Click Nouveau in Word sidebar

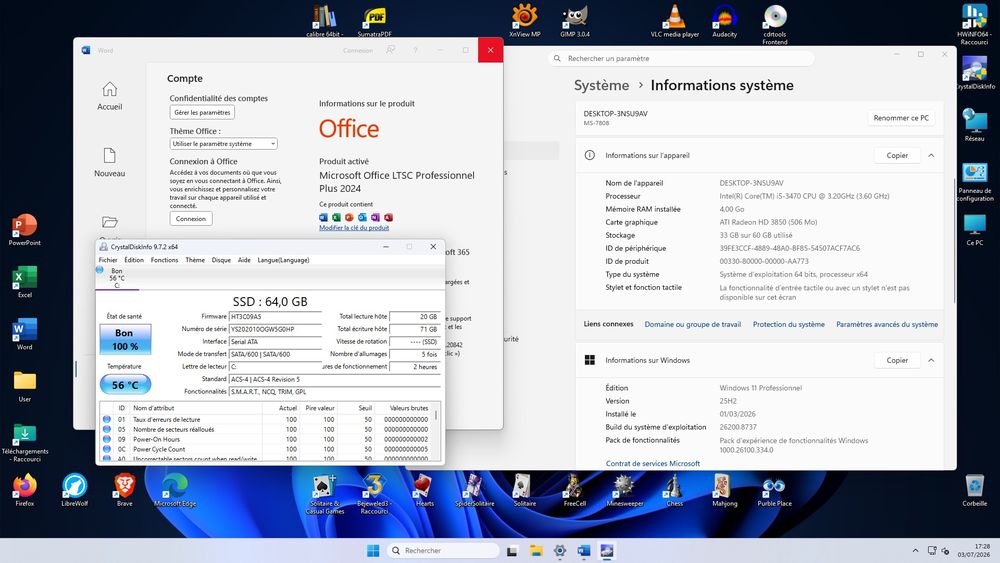(110, 163)
